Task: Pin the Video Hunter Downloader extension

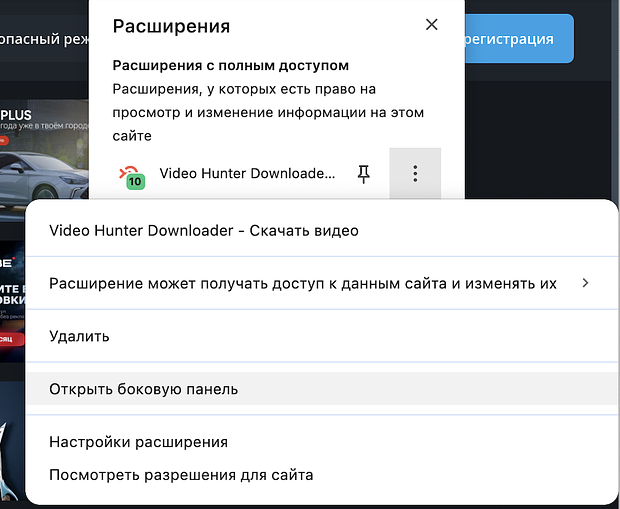Action: (x=364, y=174)
